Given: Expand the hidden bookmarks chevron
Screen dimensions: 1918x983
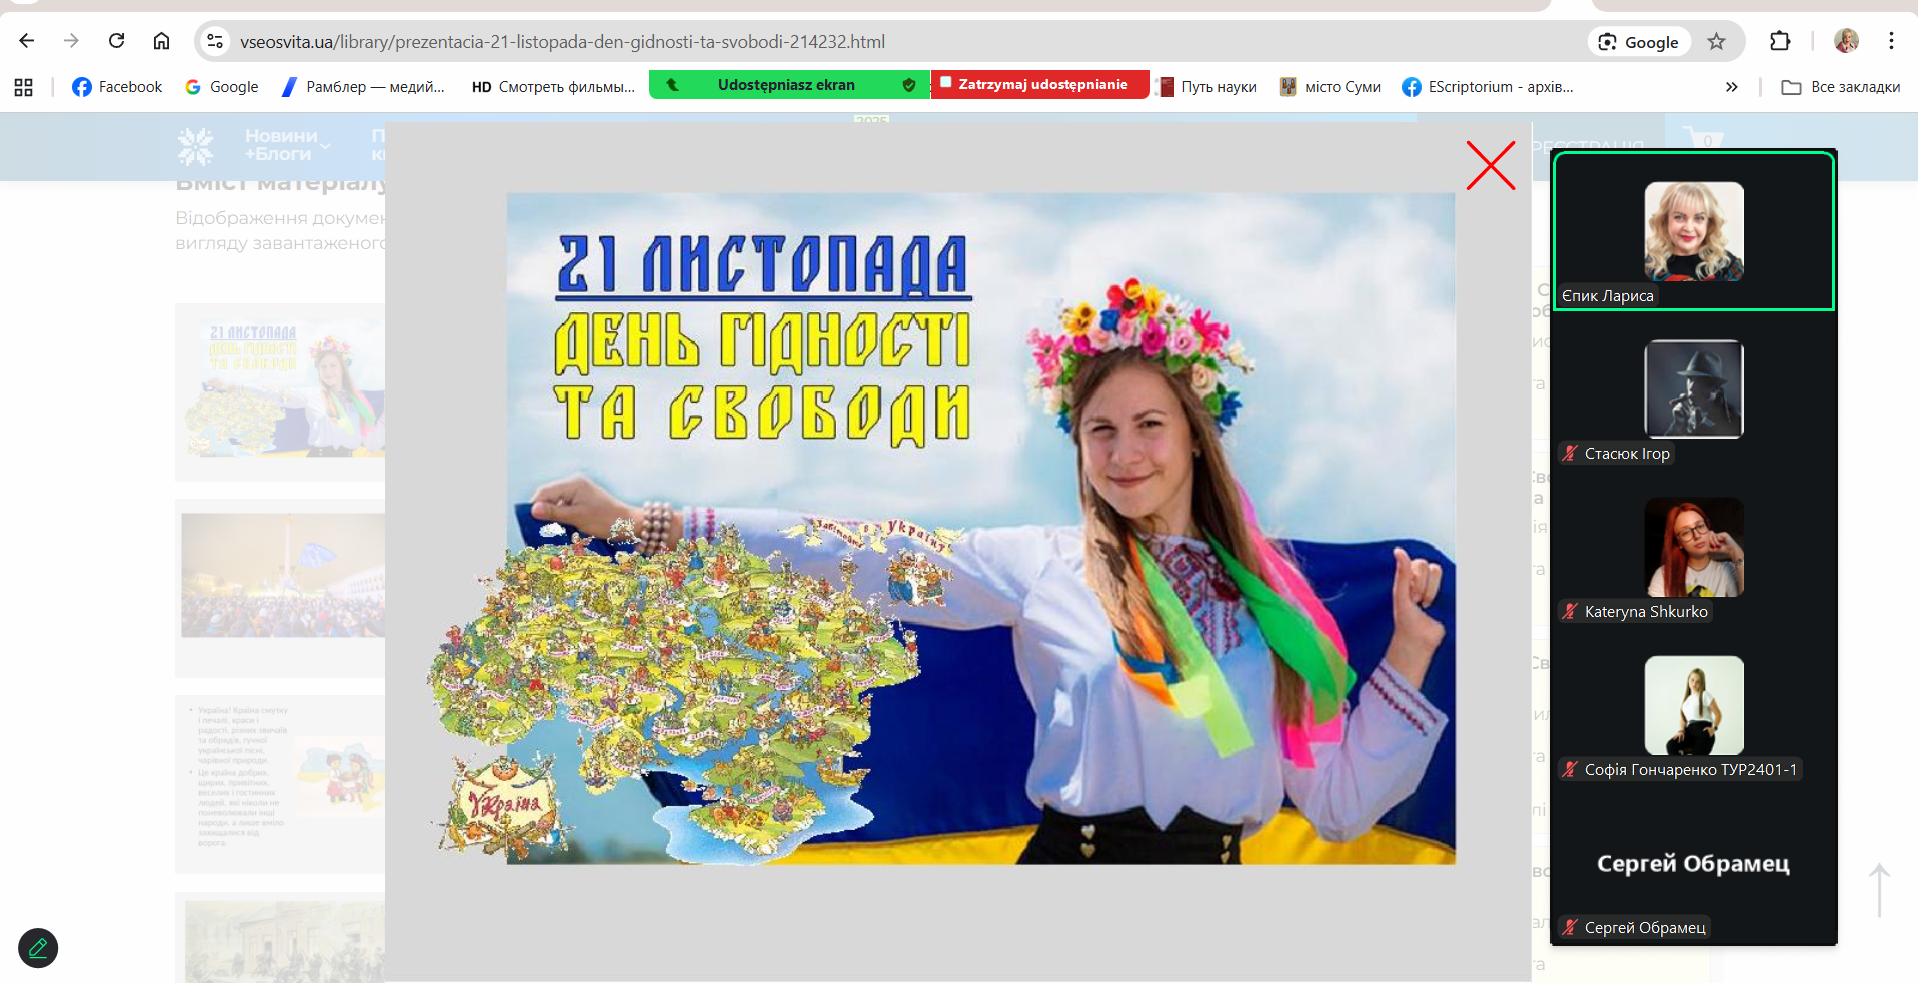Looking at the screenshot, I should [x=1731, y=87].
